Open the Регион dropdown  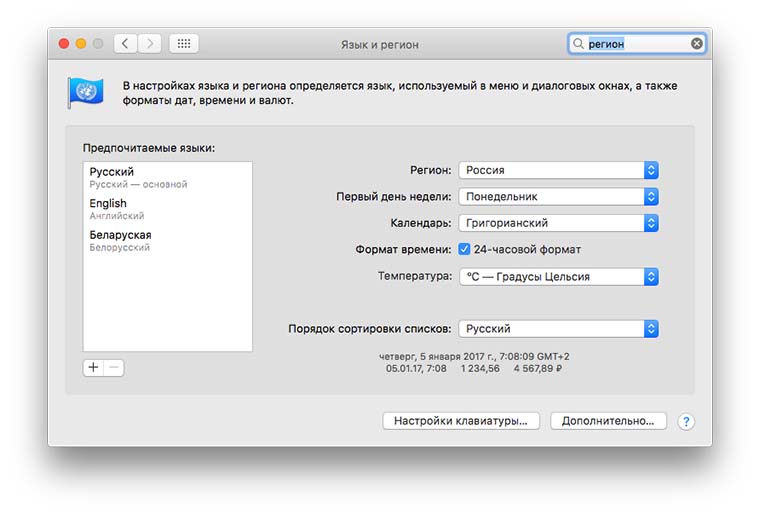[558, 170]
